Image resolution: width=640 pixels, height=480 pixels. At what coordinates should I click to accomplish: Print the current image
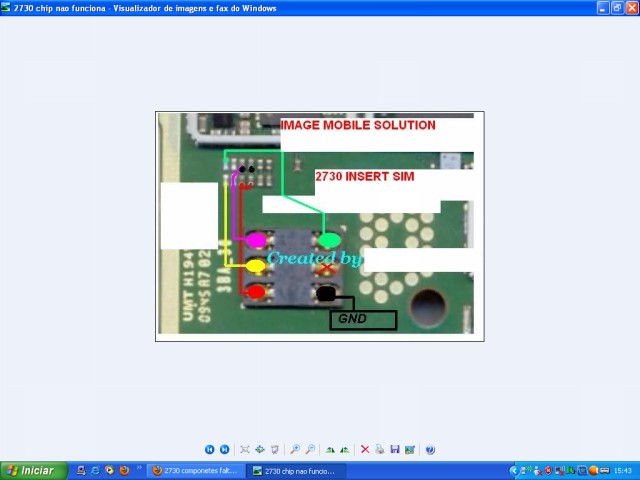click(x=380, y=449)
